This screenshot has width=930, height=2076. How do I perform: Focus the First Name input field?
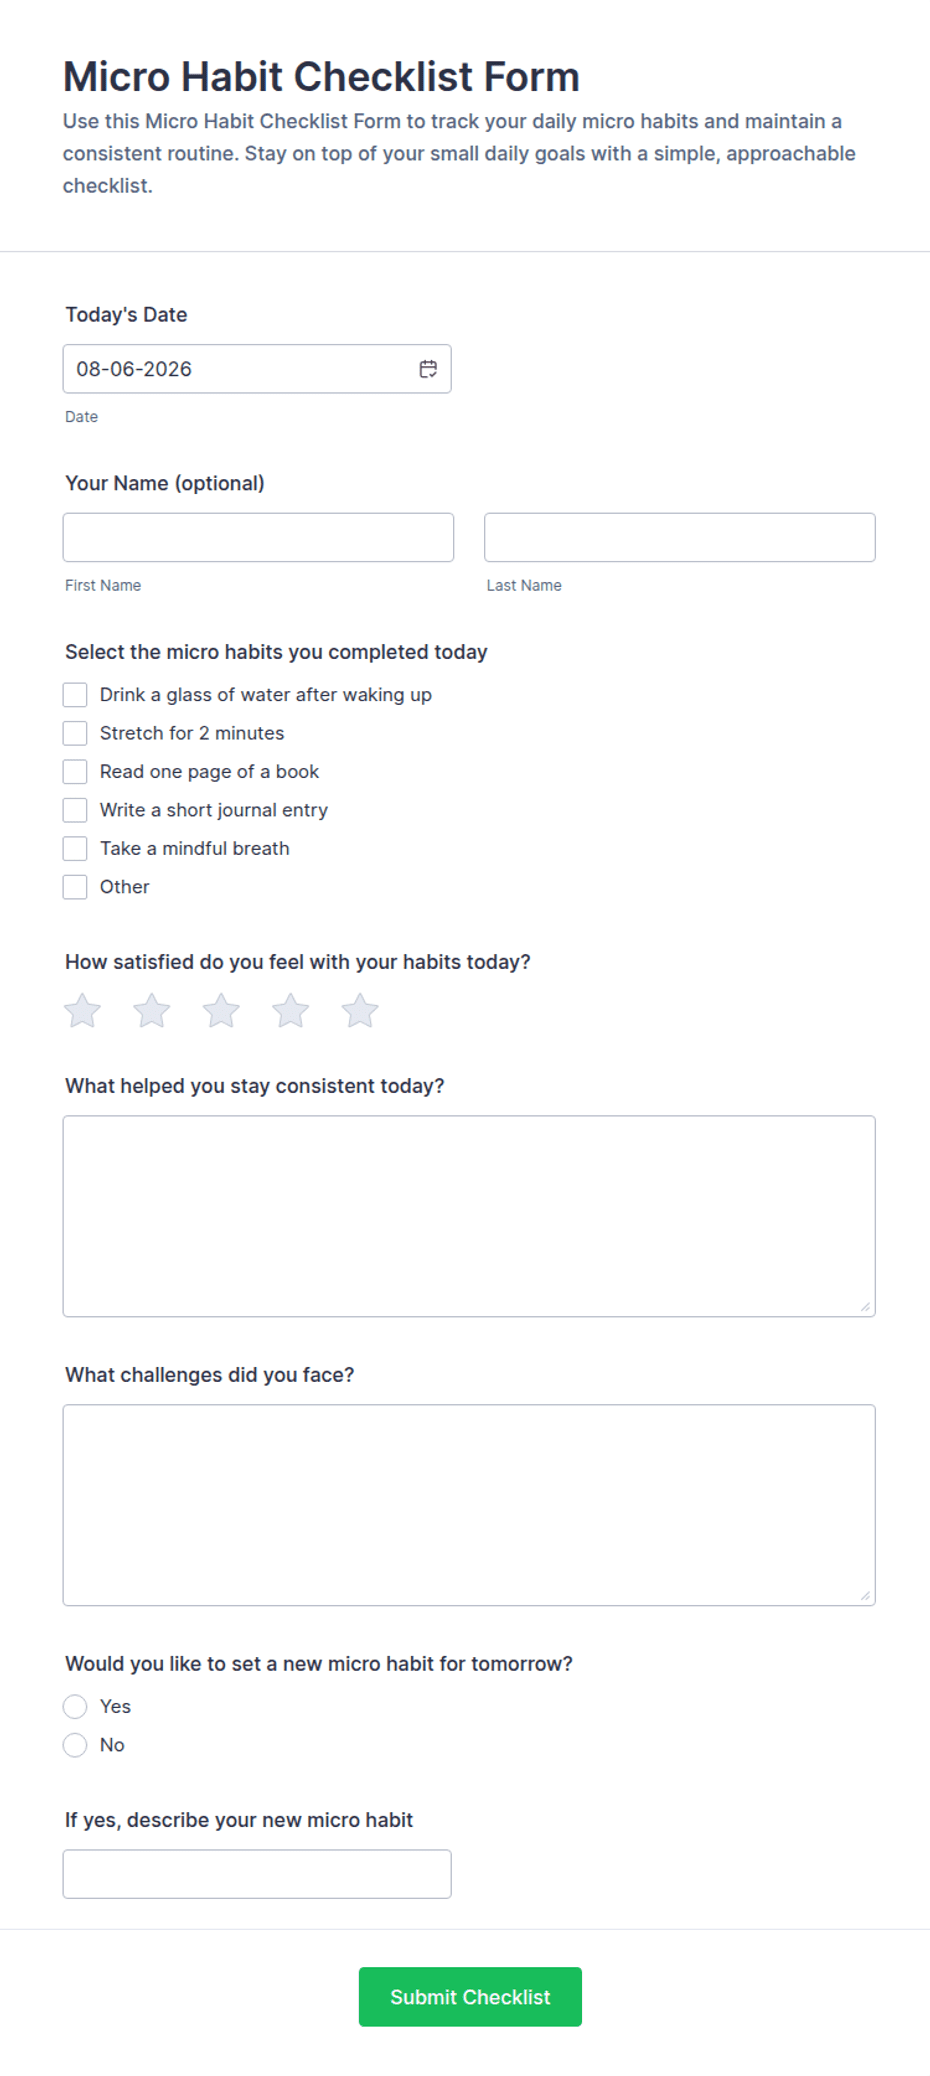click(x=258, y=537)
